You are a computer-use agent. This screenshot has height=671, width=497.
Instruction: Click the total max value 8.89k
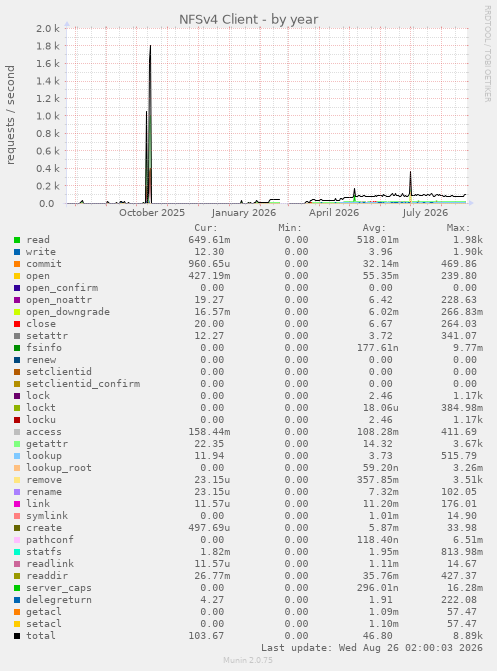tap(468, 636)
